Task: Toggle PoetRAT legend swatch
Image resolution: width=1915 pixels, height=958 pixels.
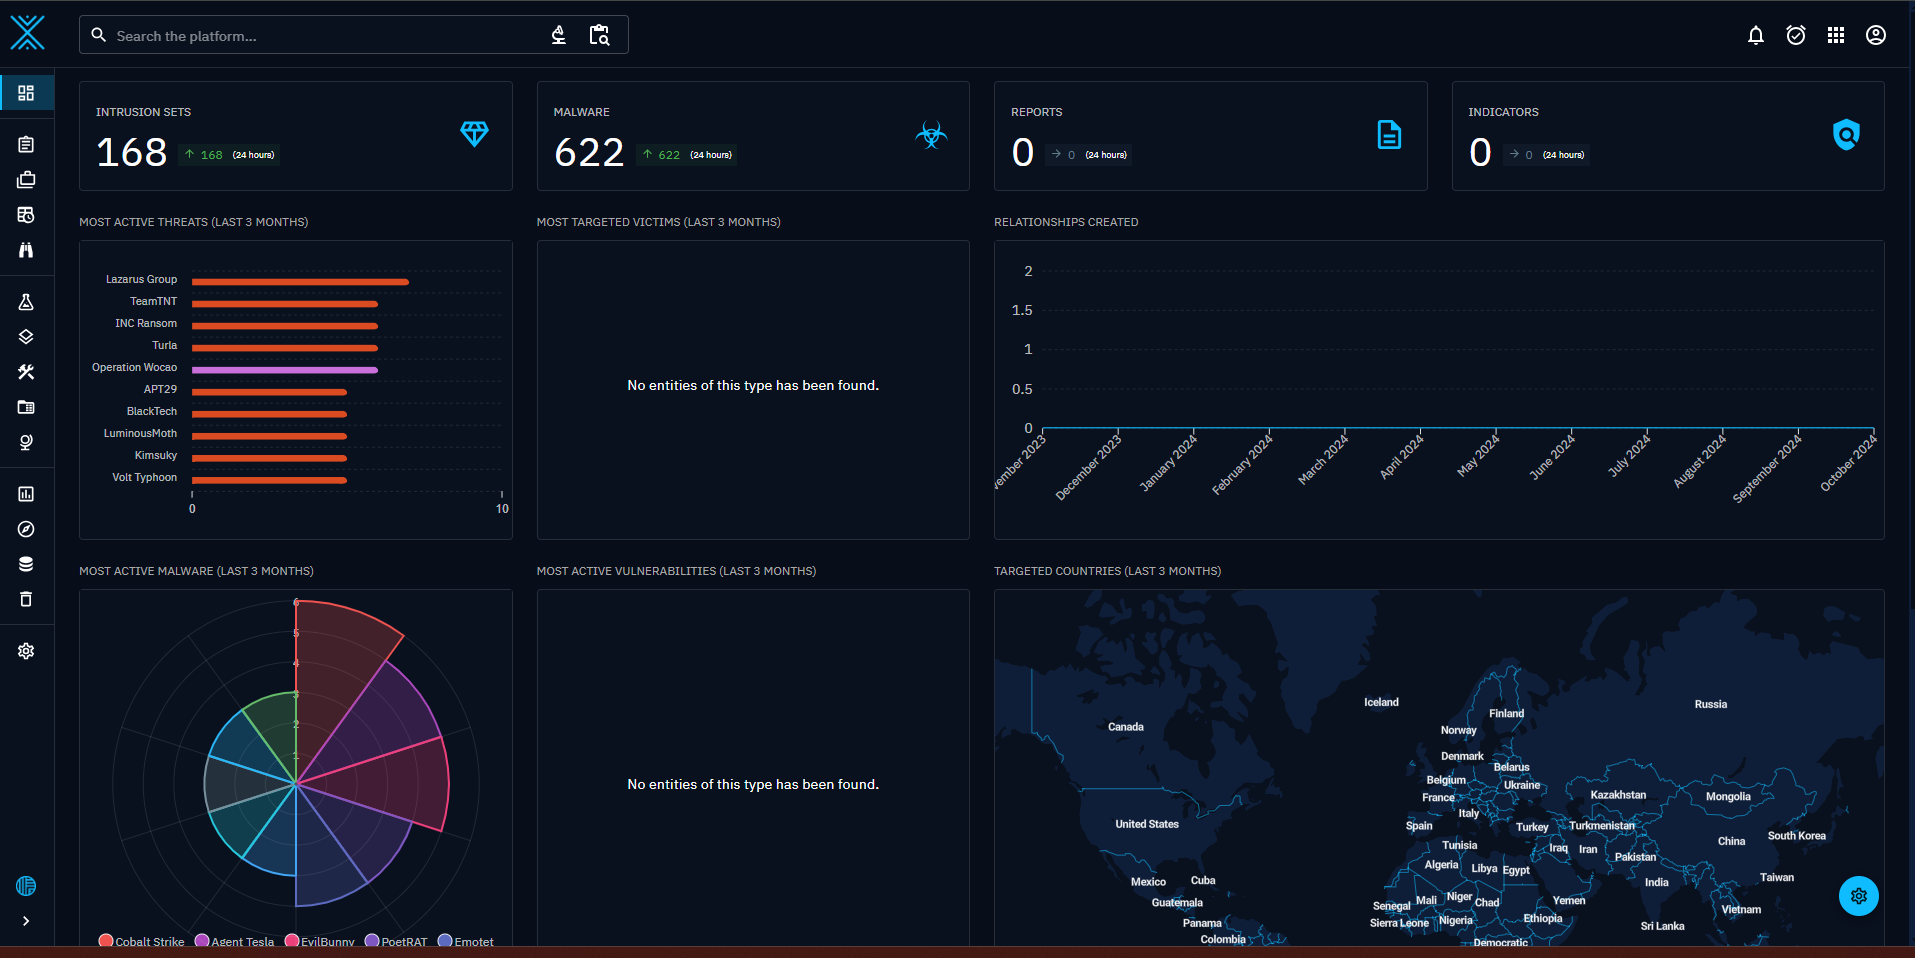Action: [372, 941]
